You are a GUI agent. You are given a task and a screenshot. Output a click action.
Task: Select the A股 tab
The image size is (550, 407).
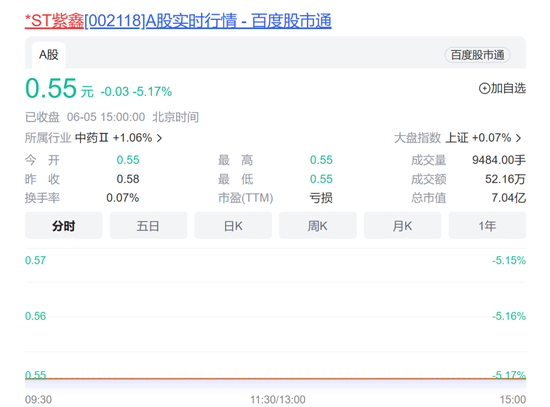[x=49, y=55]
